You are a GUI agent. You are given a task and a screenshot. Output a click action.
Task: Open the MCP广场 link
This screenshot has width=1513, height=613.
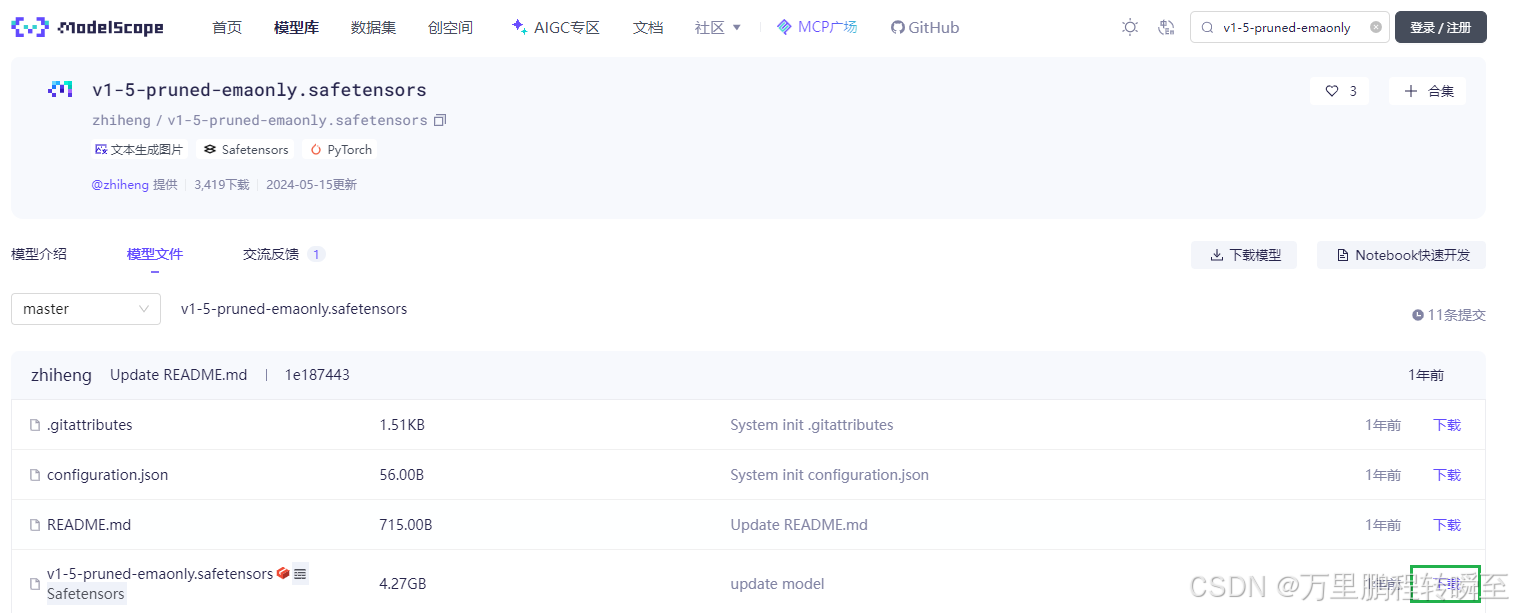pos(817,27)
